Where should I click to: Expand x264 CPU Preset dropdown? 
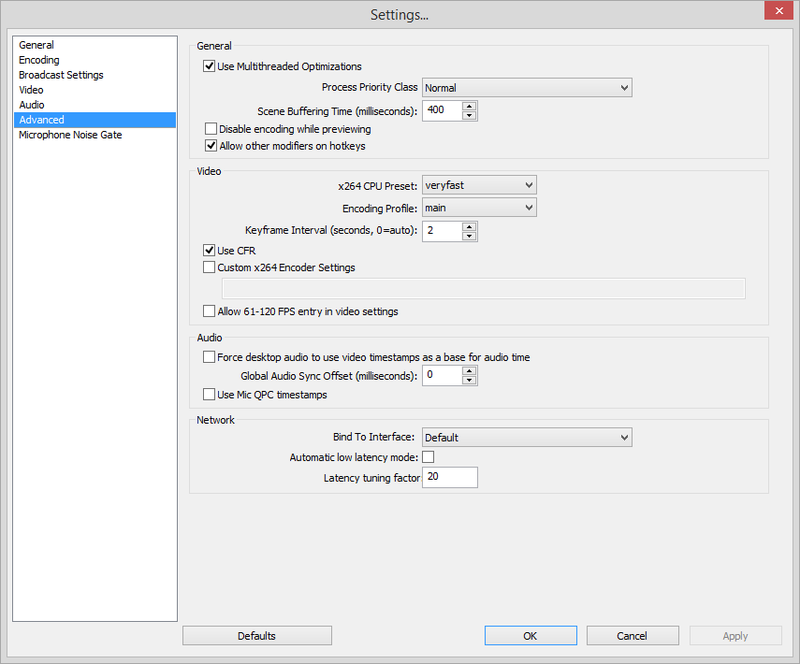pos(479,185)
